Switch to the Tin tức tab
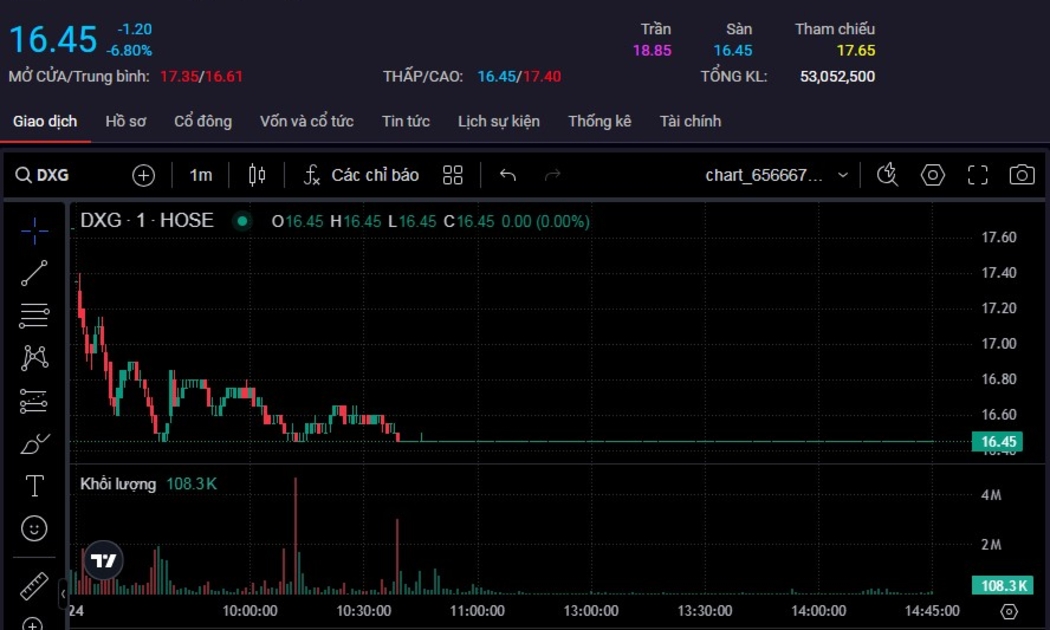This screenshot has width=1050, height=630. click(405, 121)
